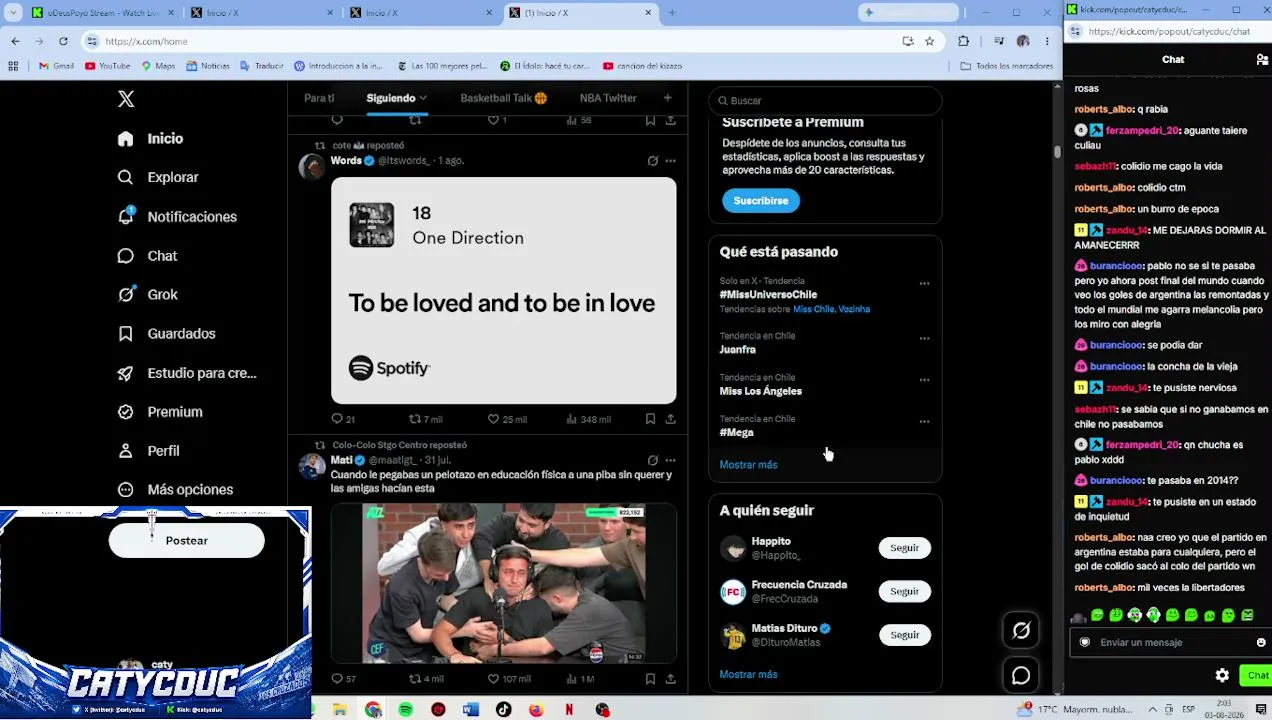This screenshot has height=720, width=1272.
Task: Reply to the One Direction post
Action: [343, 419]
